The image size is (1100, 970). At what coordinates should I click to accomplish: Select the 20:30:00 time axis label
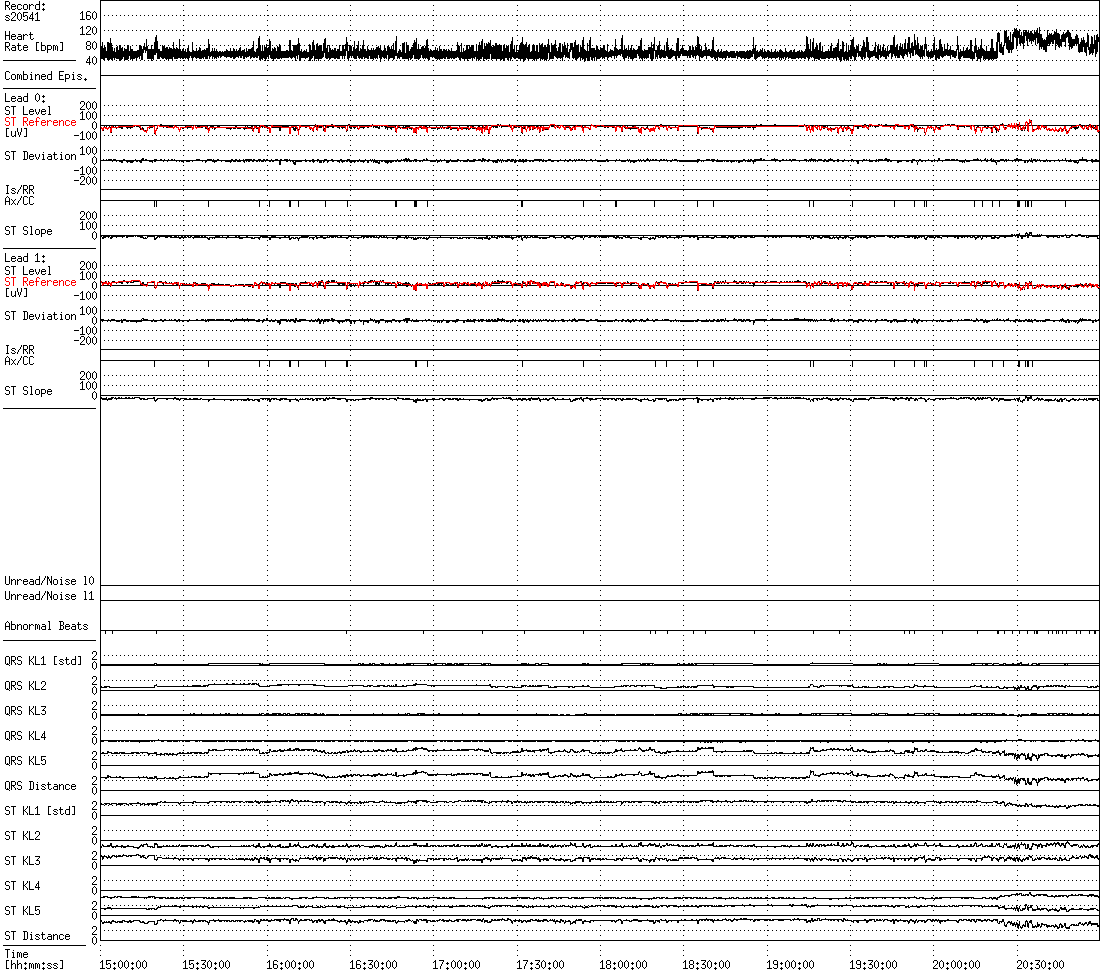click(x=1039, y=964)
